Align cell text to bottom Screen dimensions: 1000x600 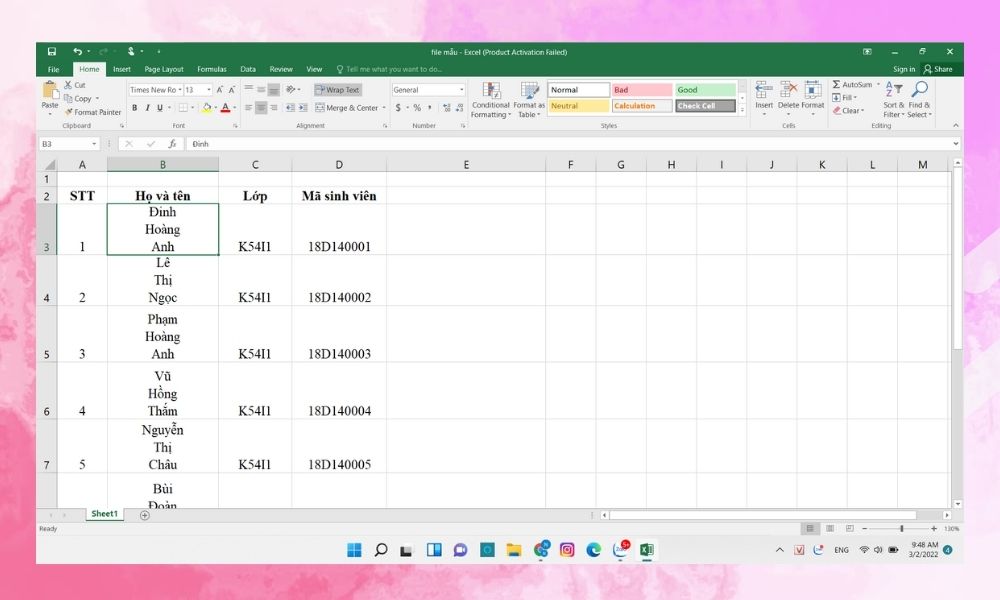(274, 90)
